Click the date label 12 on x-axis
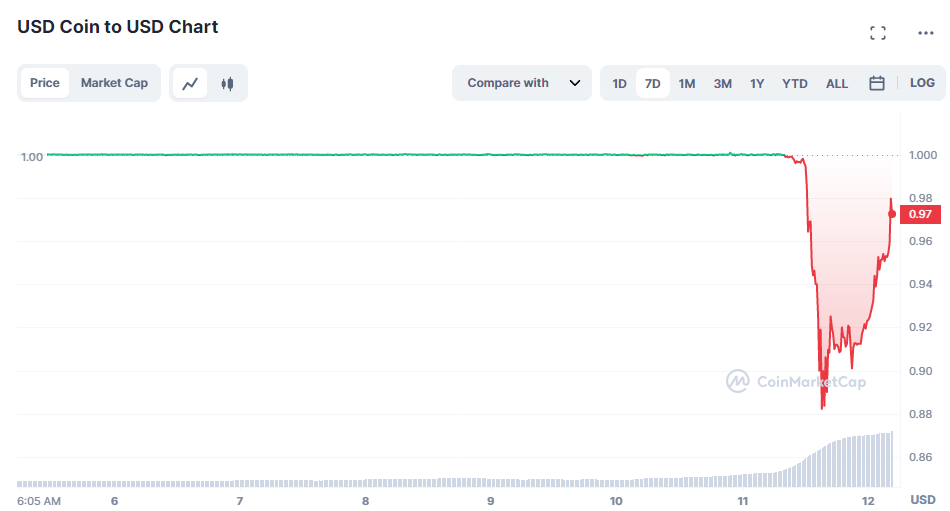 (868, 501)
